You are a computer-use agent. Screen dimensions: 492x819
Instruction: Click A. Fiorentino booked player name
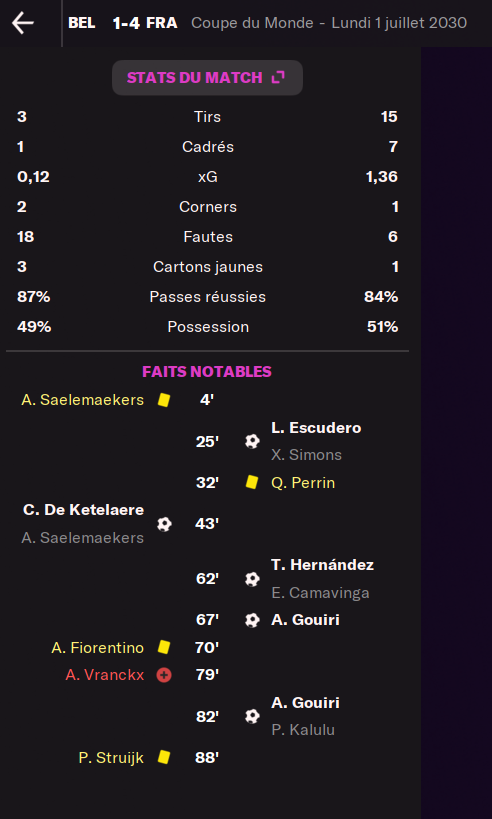[x=98, y=648]
